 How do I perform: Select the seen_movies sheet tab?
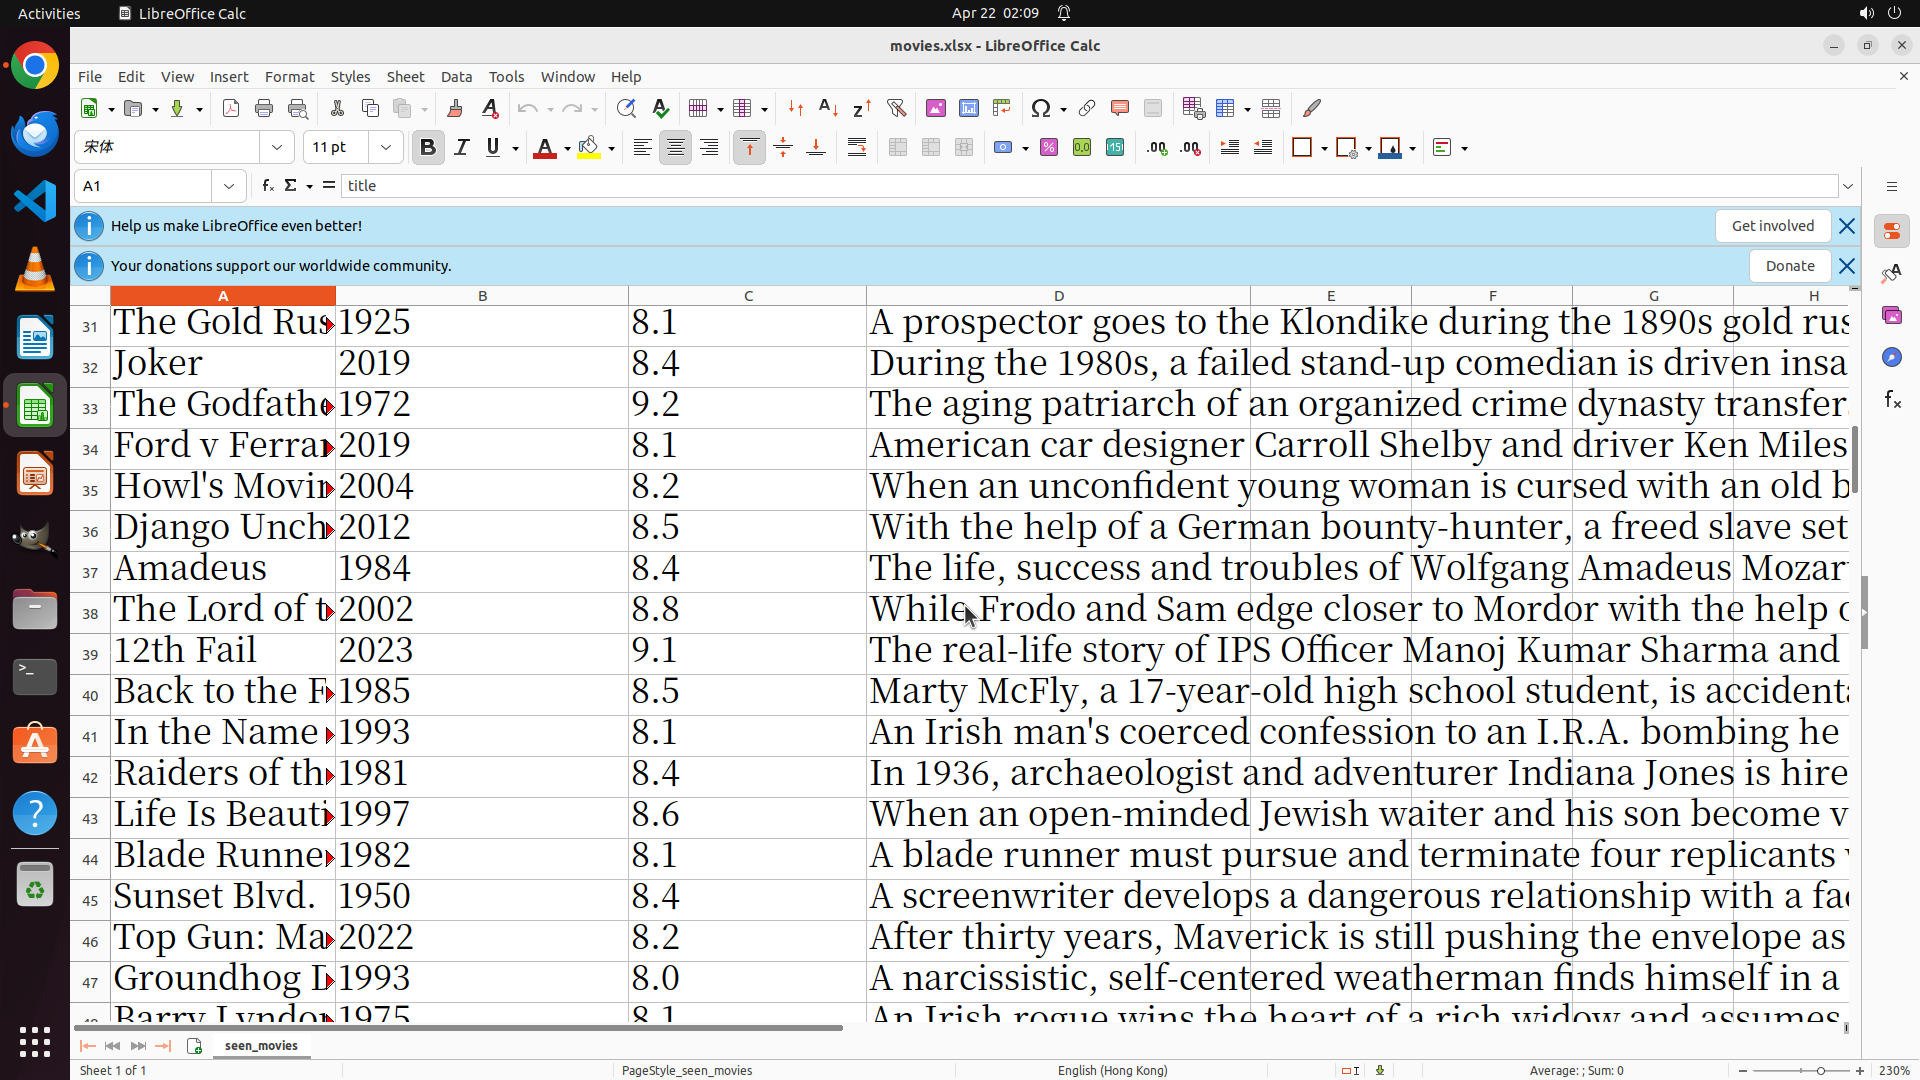point(261,1045)
